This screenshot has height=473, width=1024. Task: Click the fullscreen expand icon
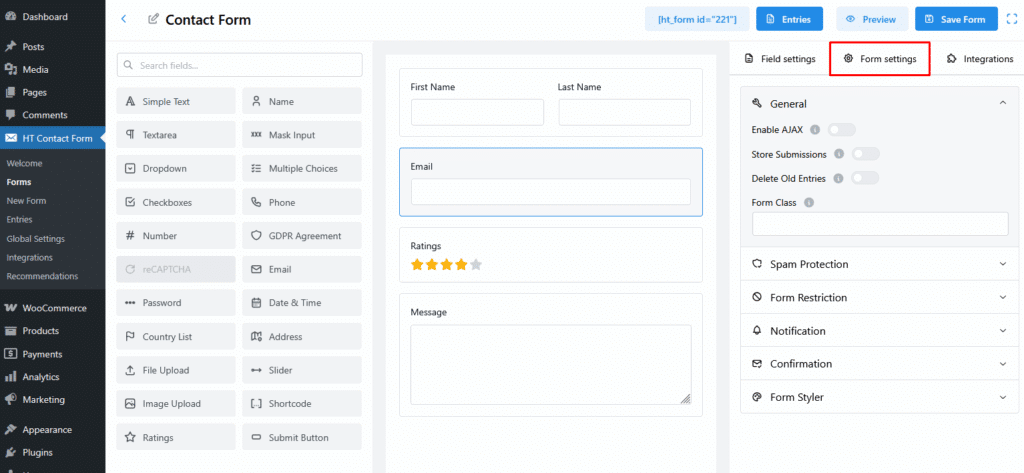pos(1010,19)
